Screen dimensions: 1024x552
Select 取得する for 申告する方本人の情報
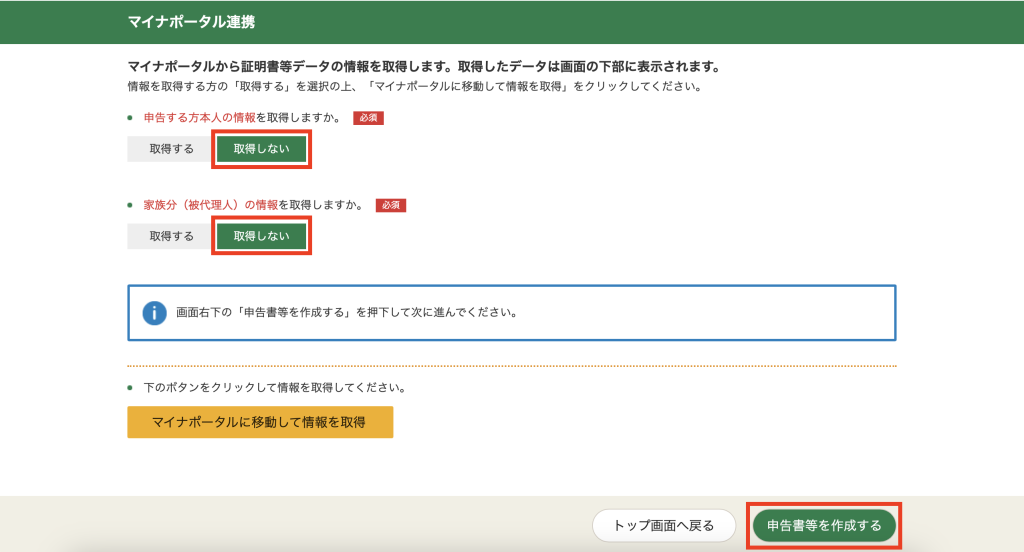171,149
